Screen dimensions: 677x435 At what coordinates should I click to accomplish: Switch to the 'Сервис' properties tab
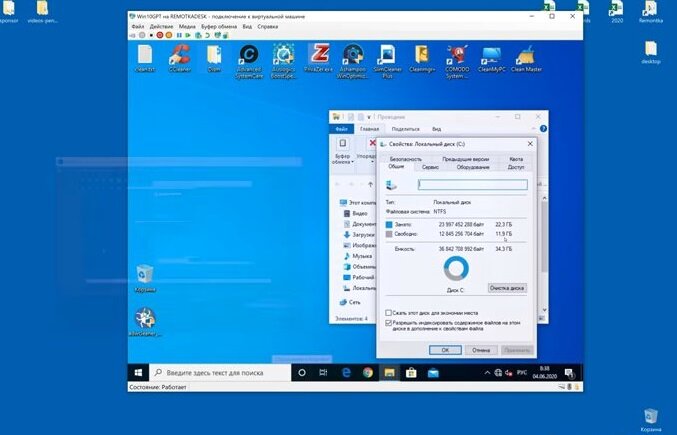[x=430, y=167]
